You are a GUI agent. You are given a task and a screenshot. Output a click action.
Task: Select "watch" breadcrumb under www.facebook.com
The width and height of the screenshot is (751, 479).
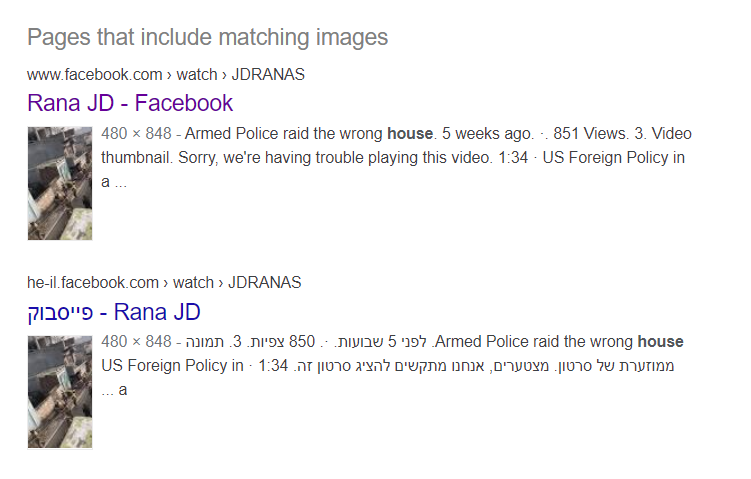tap(197, 75)
